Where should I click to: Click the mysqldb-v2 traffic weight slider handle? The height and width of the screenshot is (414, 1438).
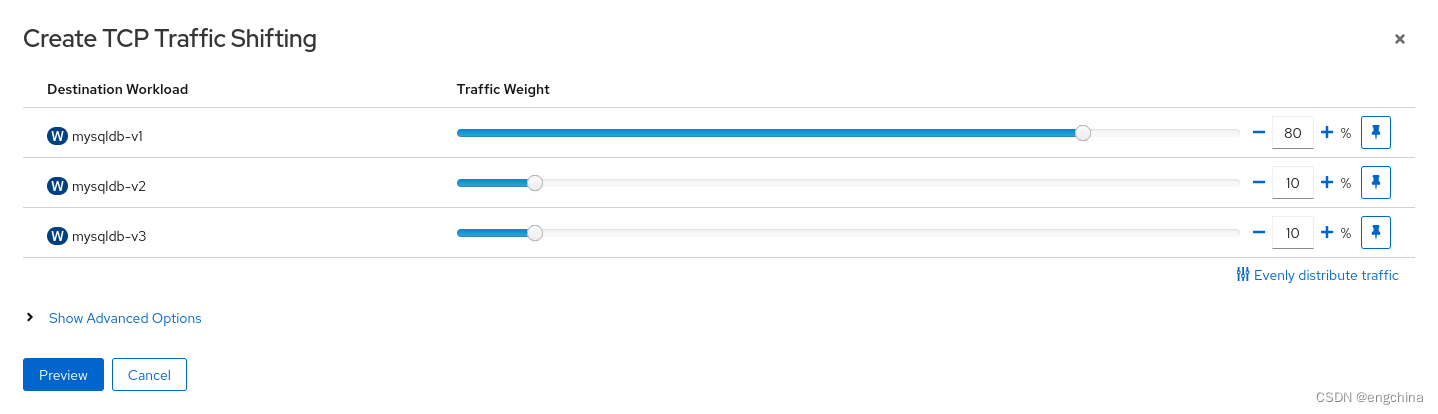click(535, 182)
